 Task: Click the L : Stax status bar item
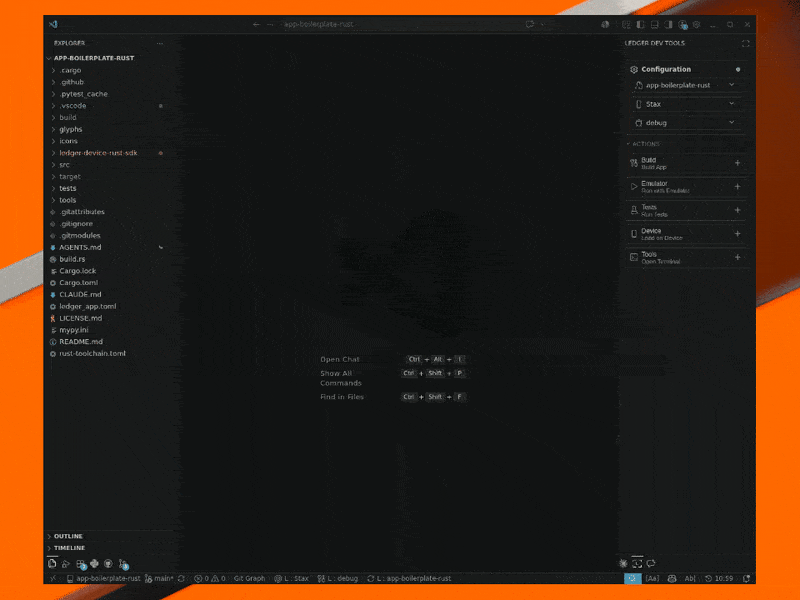[x=291, y=578]
